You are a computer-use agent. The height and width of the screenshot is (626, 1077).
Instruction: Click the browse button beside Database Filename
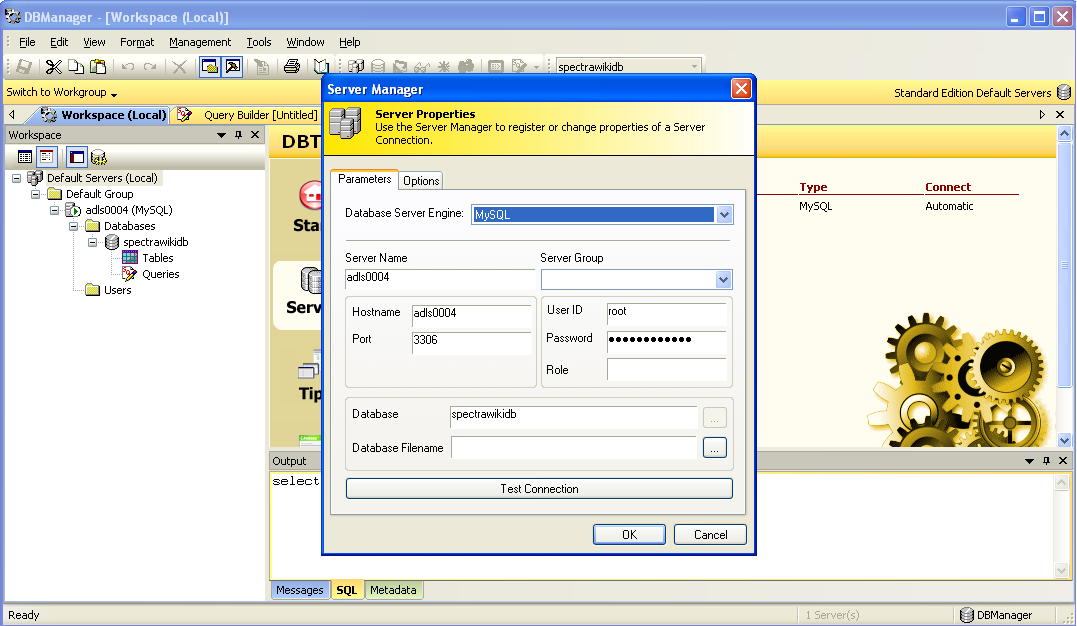click(x=714, y=448)
